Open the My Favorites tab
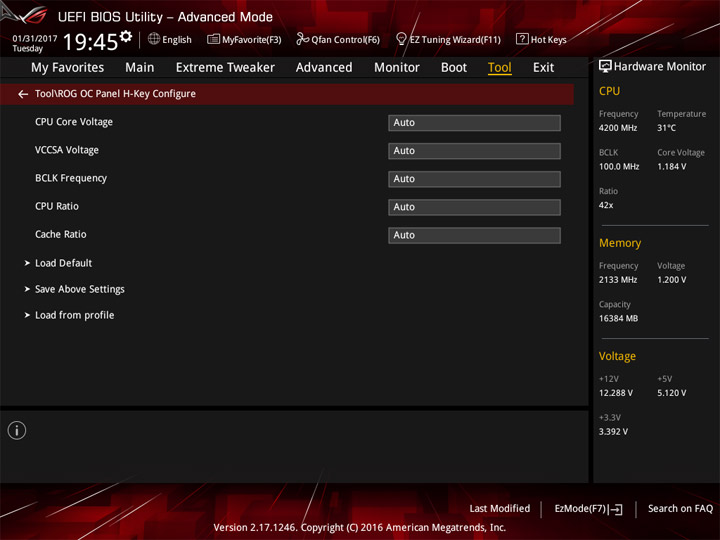The width and height of the screenshot is (720, 540). pyautogui.click(x=68, y=68)
